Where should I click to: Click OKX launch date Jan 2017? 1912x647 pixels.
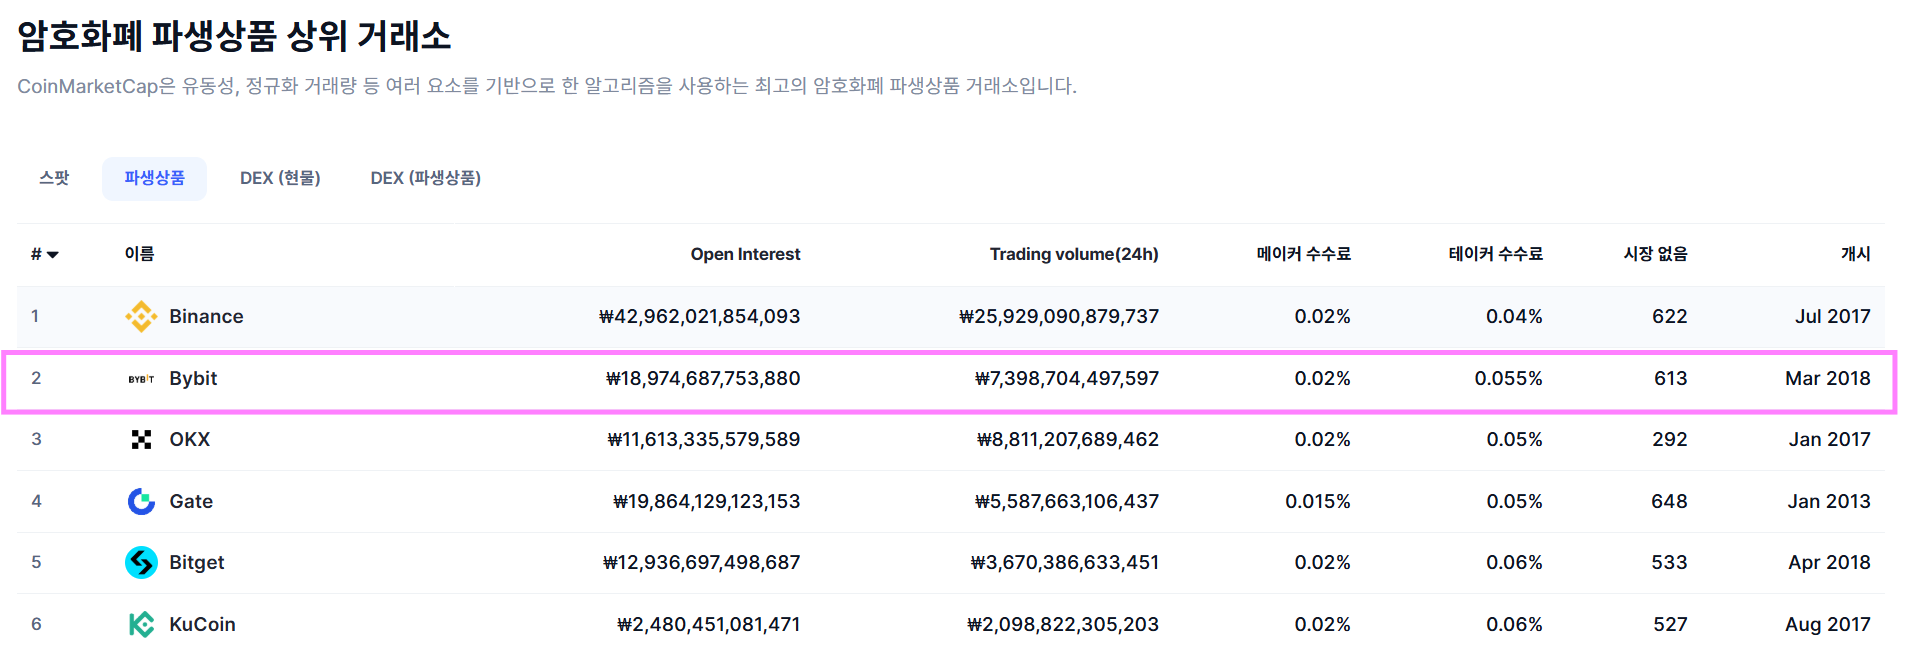[1830, 440]
